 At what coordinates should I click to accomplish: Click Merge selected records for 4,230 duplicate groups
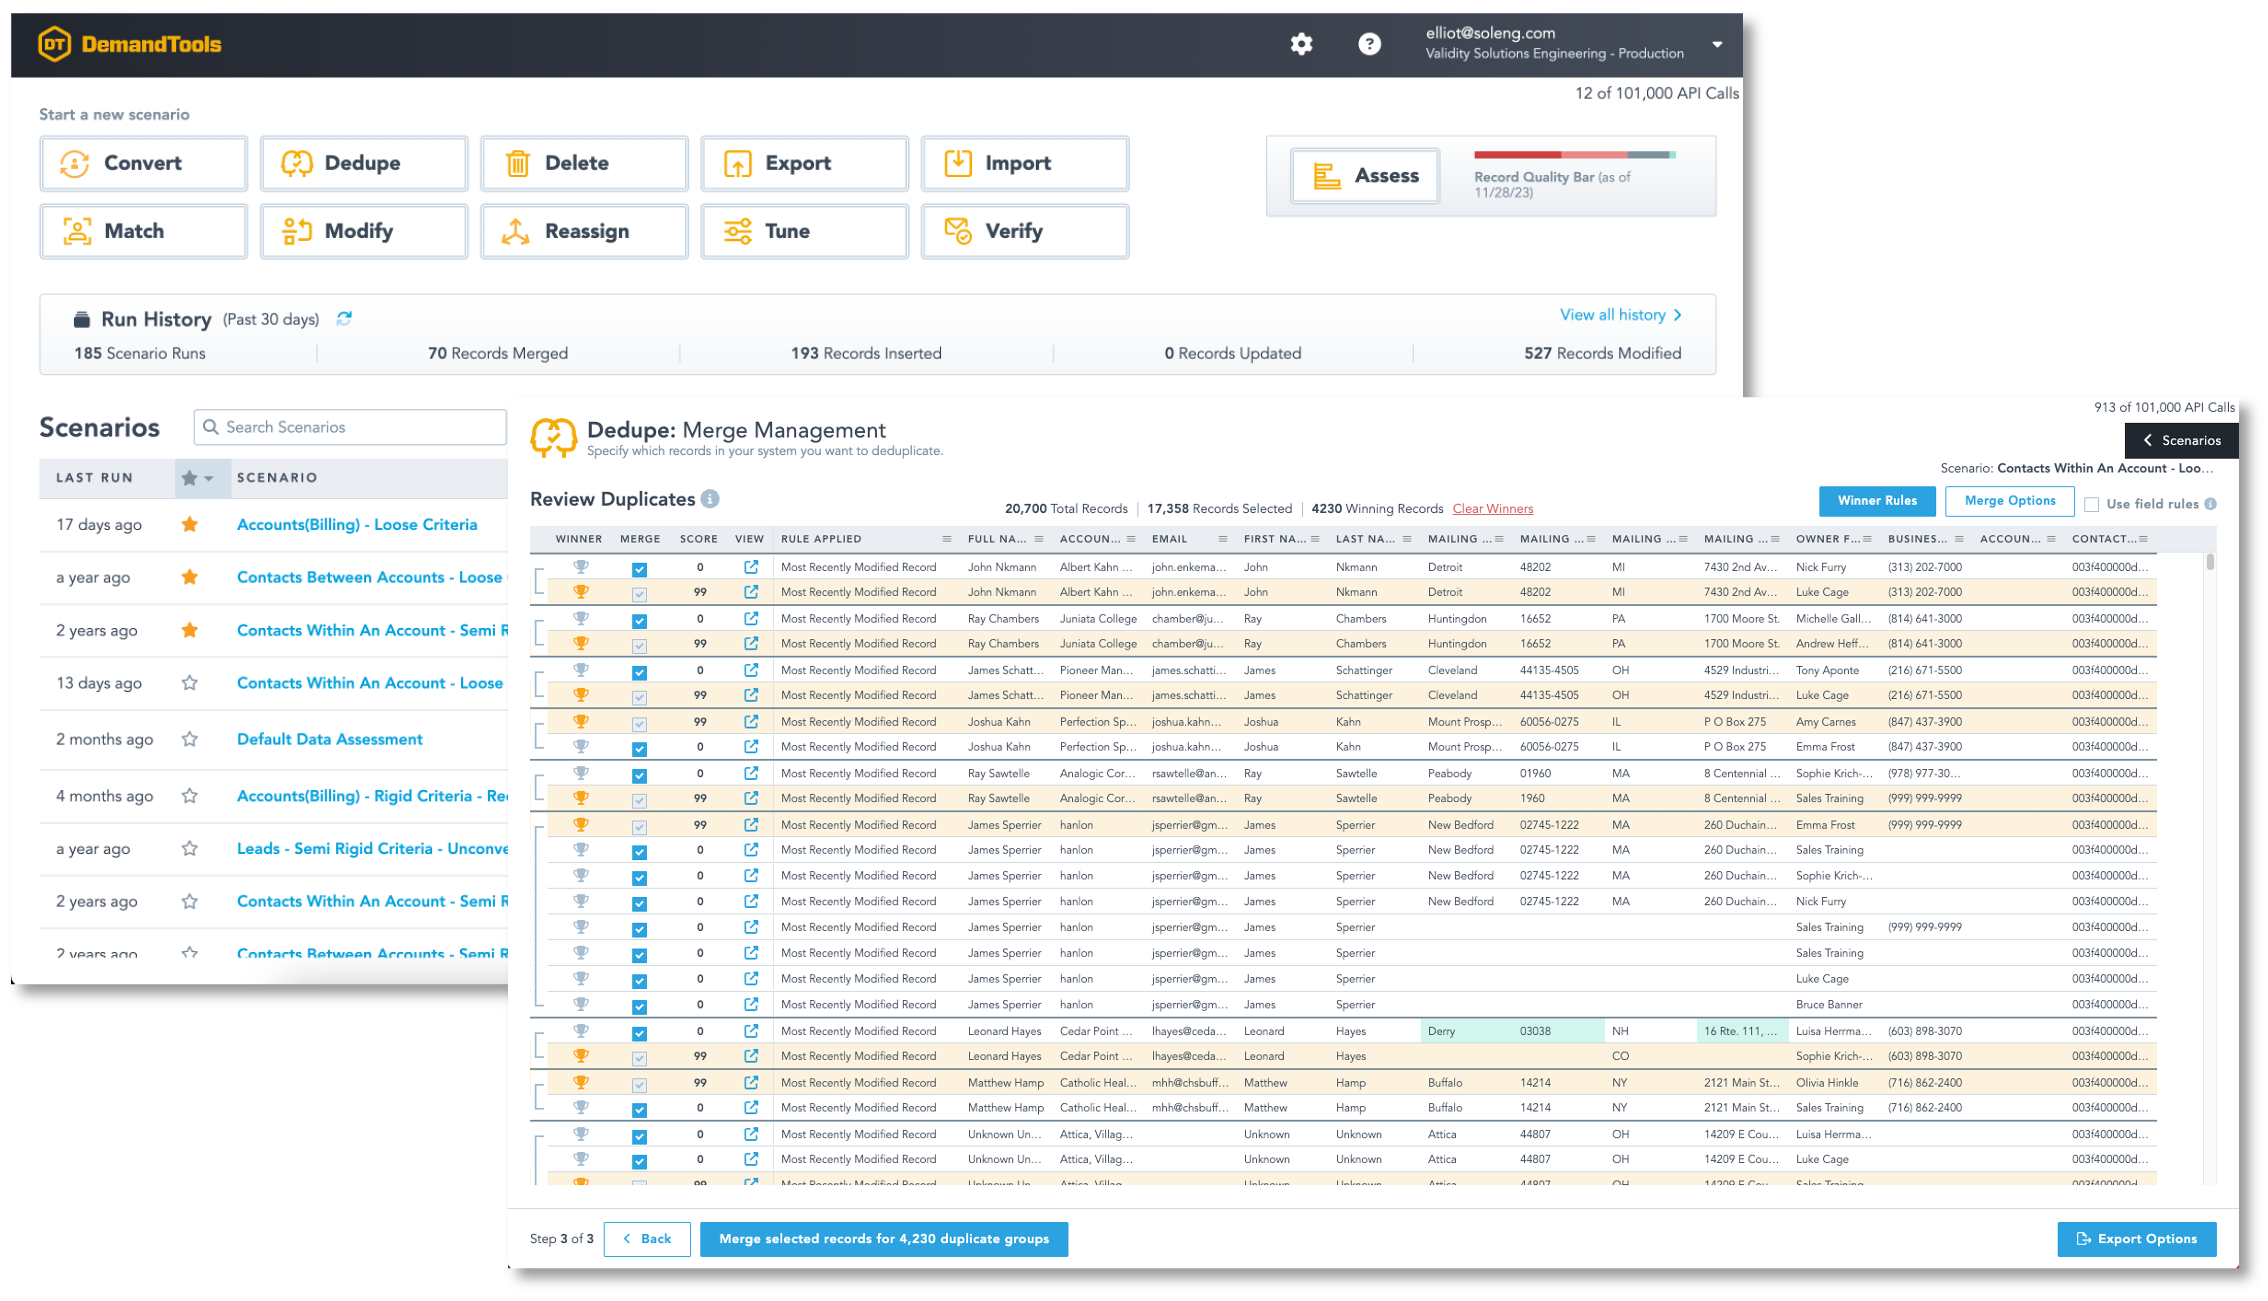(883, 1239)
